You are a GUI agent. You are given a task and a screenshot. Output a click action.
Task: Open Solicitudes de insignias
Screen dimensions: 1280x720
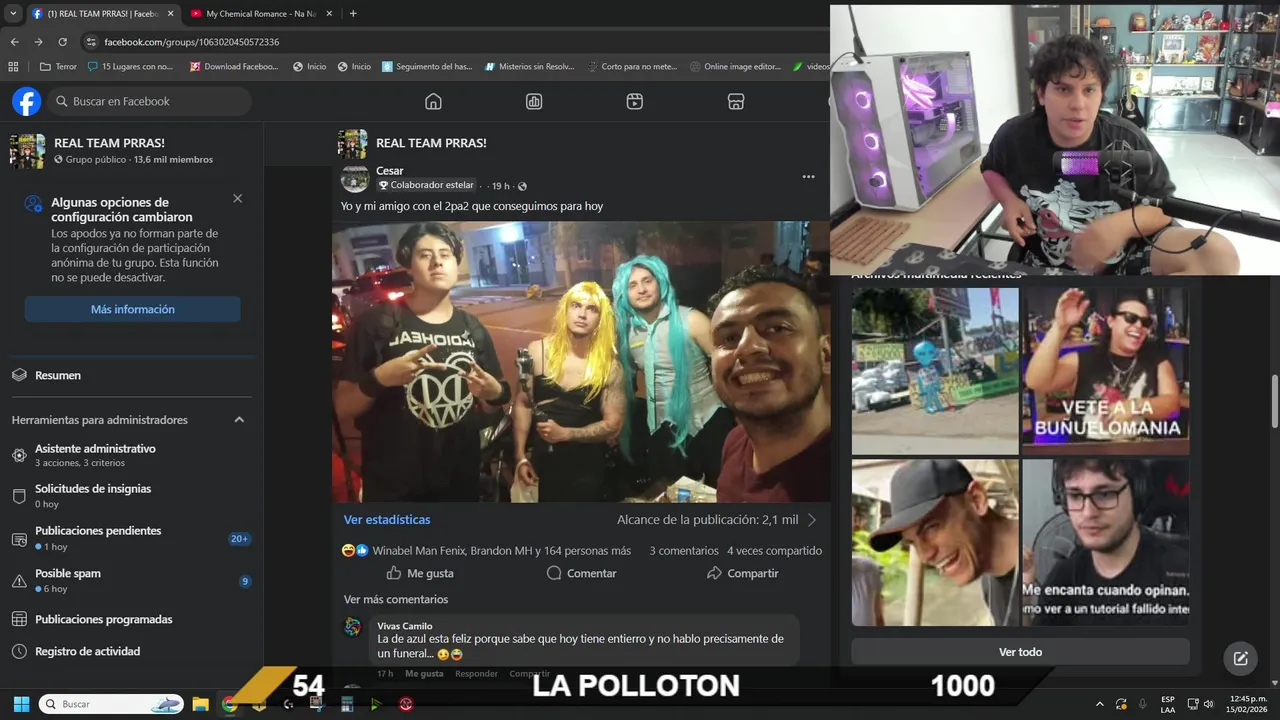132,496
